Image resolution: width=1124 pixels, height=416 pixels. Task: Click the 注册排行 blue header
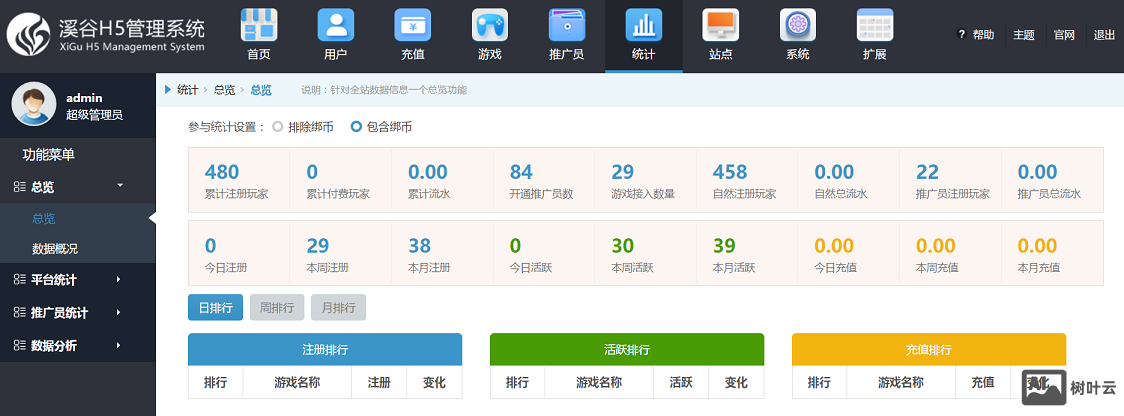(325, 349)
